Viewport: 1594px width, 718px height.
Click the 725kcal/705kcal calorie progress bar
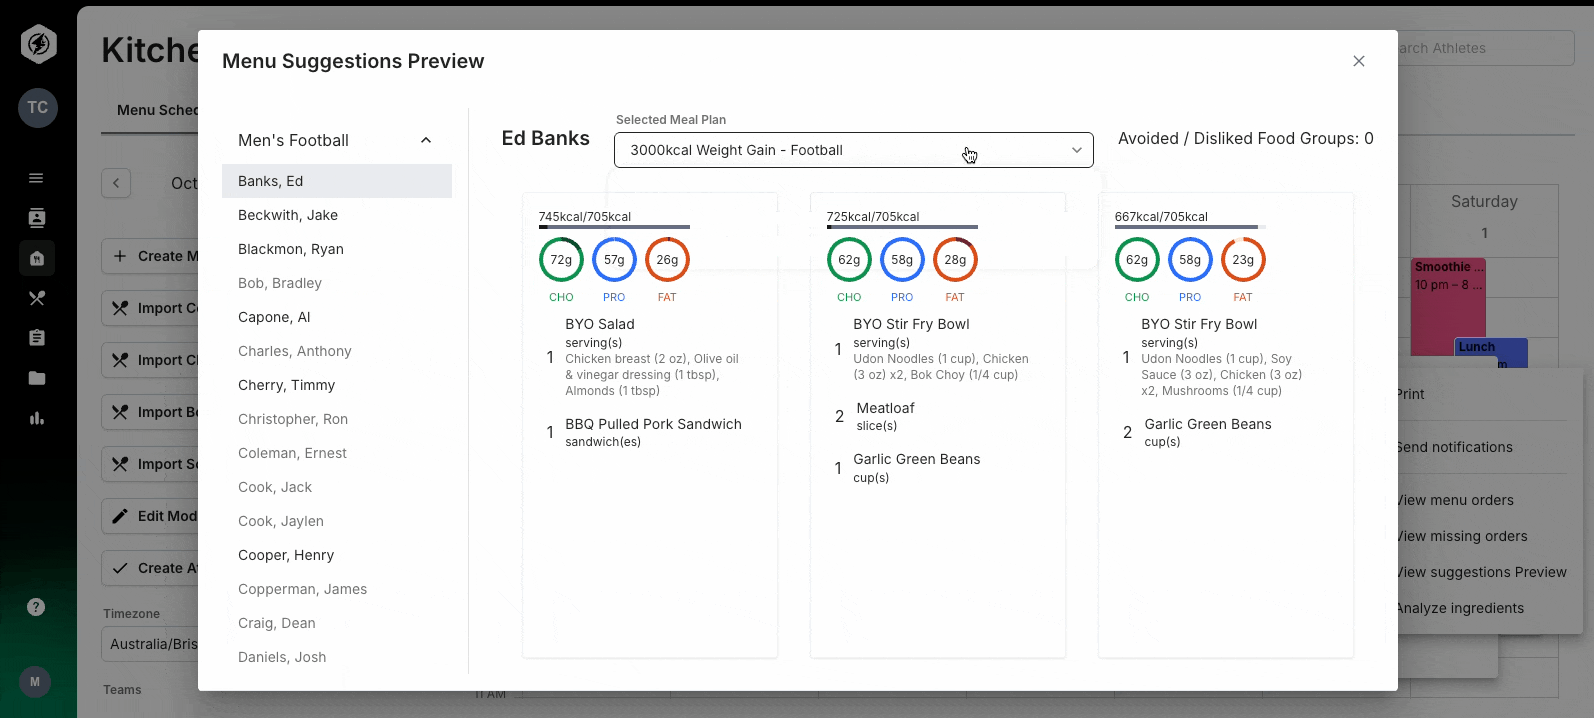pyautogui.click(x=902, y=227)
